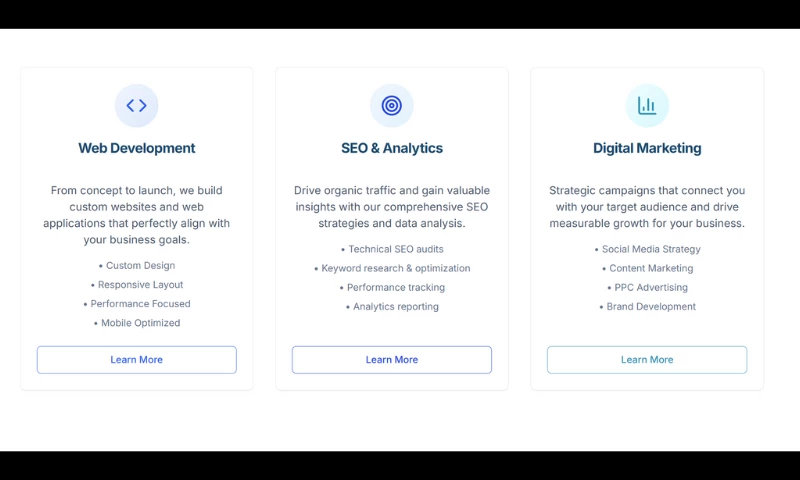Select the Brand Development list entry
This screenshot has width=800, height=480.
650,307
